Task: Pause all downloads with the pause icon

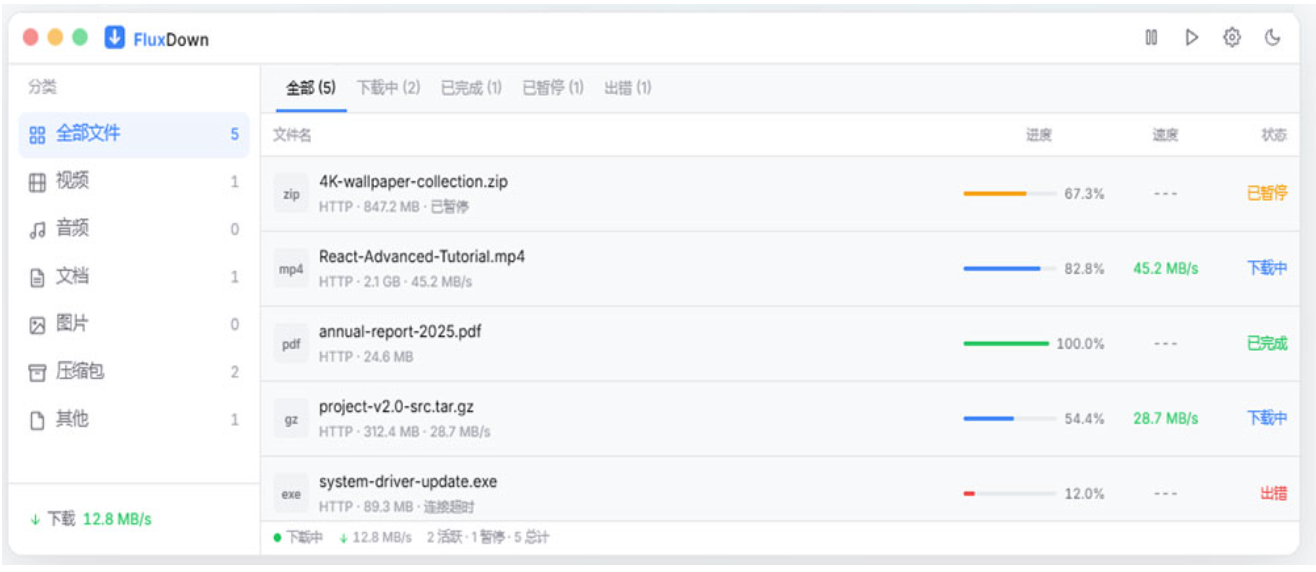Action: pyautogui.click(x=1151, y=37)
